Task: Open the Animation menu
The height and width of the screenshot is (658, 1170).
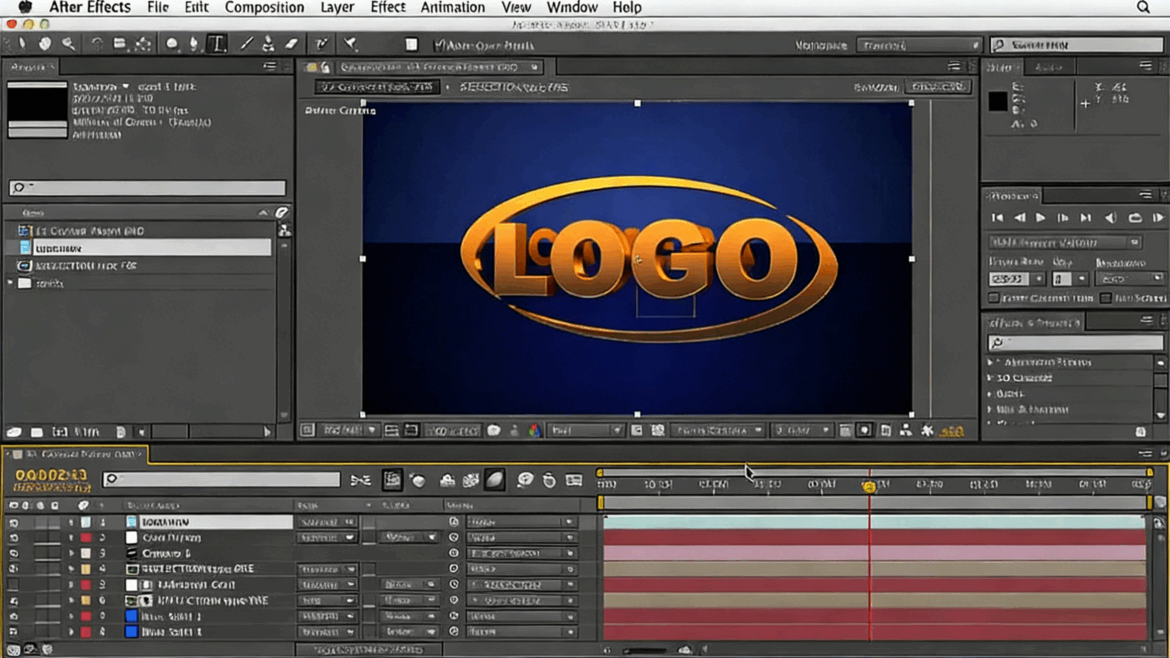Action: (x=452, y=8)
